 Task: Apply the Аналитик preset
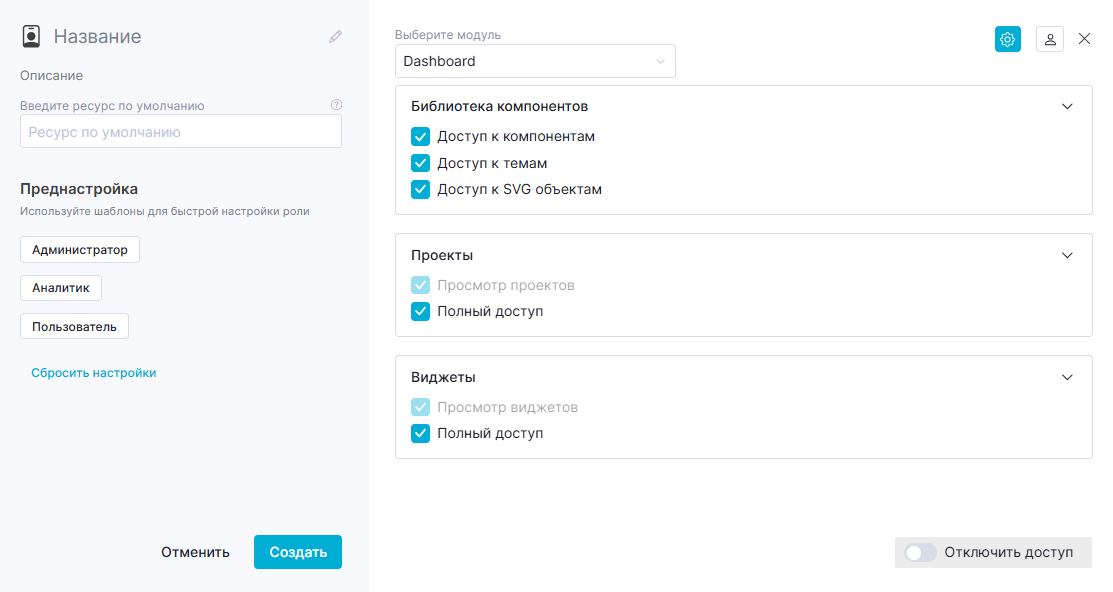pos(61,288)
